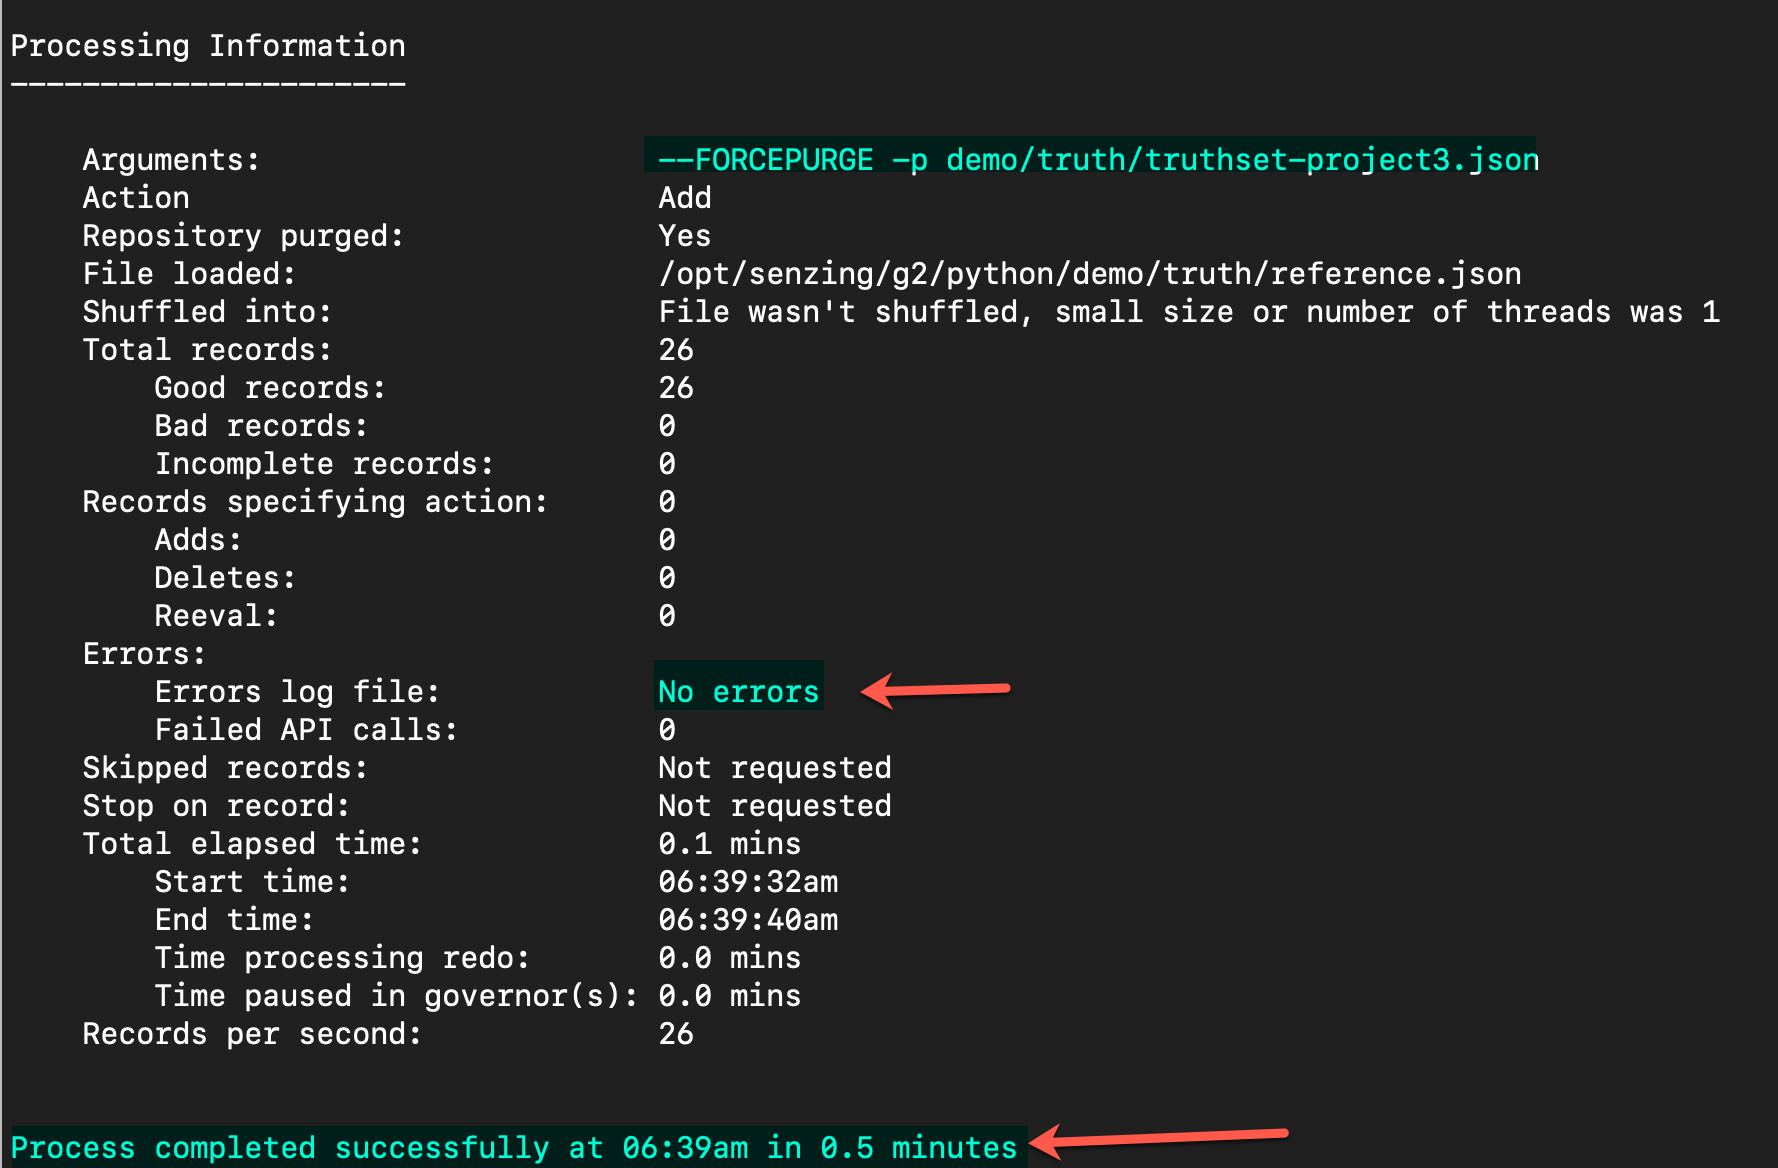
Task: Click the End time value 06:39:40am
Action: (x=748, y=919)
